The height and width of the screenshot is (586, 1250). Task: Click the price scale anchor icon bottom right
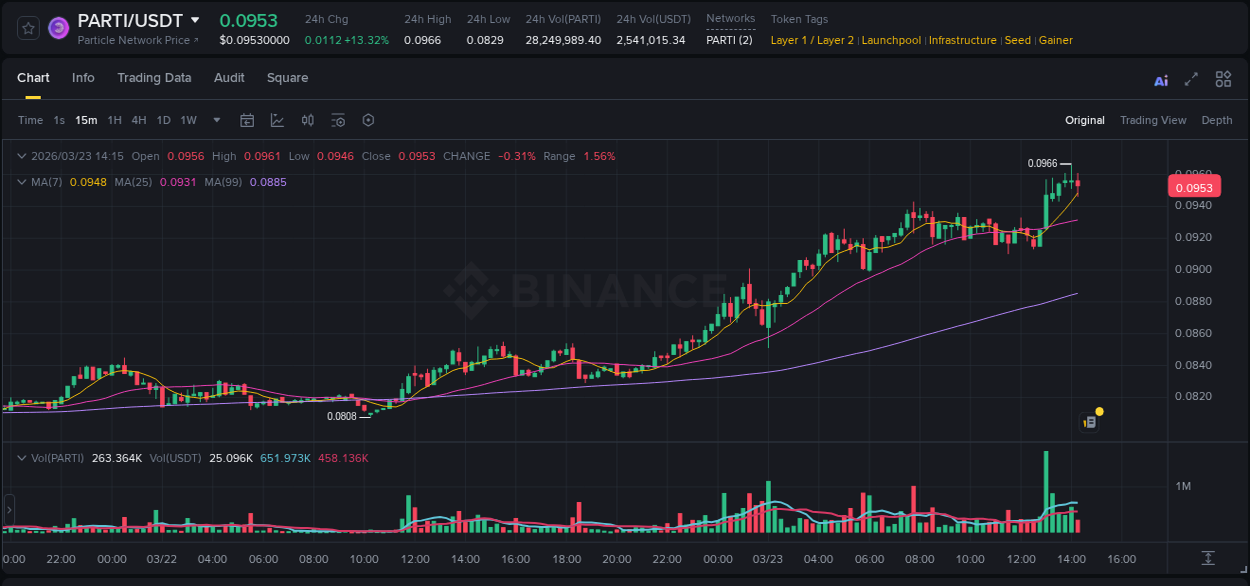pos(1209,560)
